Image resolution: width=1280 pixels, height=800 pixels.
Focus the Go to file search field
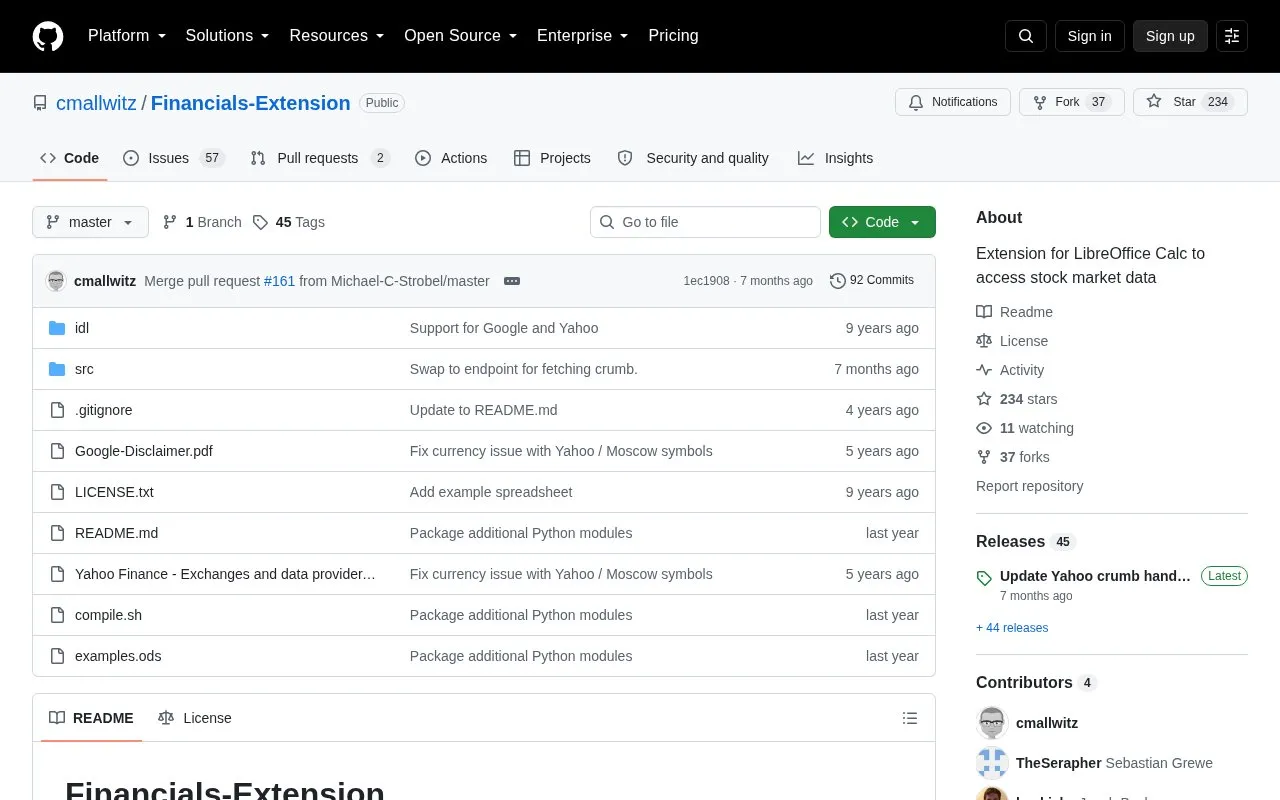(705, 222)
